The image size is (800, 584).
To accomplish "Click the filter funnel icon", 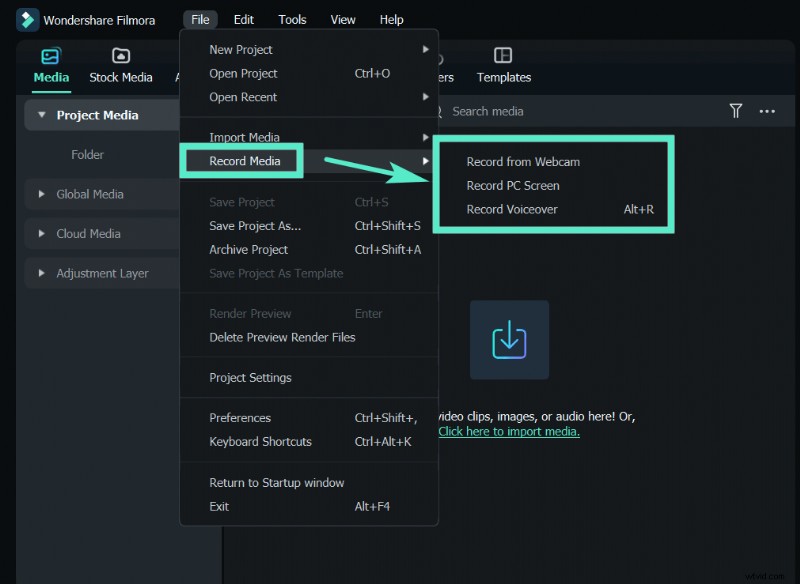I will pyautogui.click(x=736, y=111).
